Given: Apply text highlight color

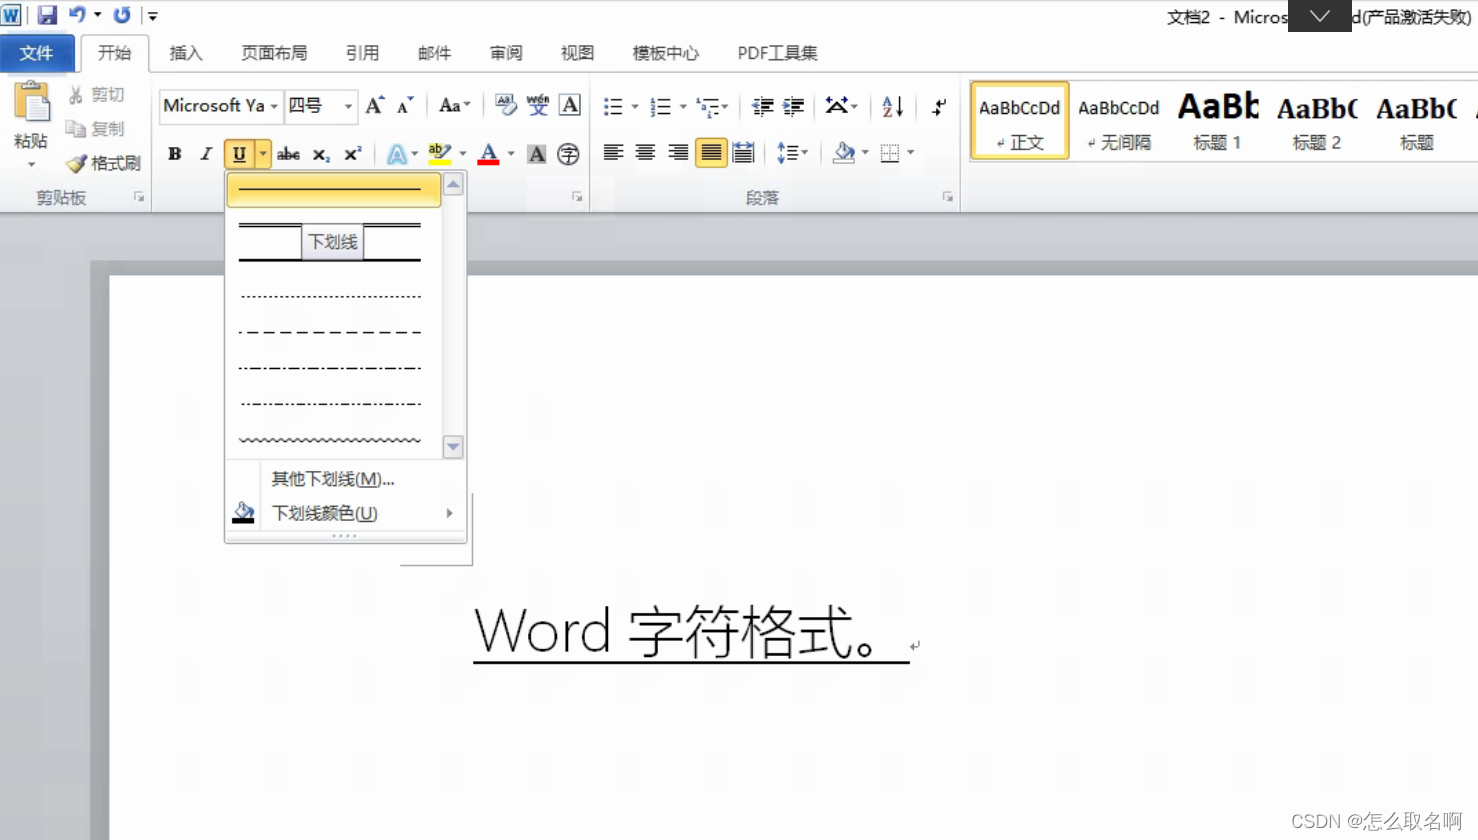Looking at the screenshot, I should click(x=439, y=154).
